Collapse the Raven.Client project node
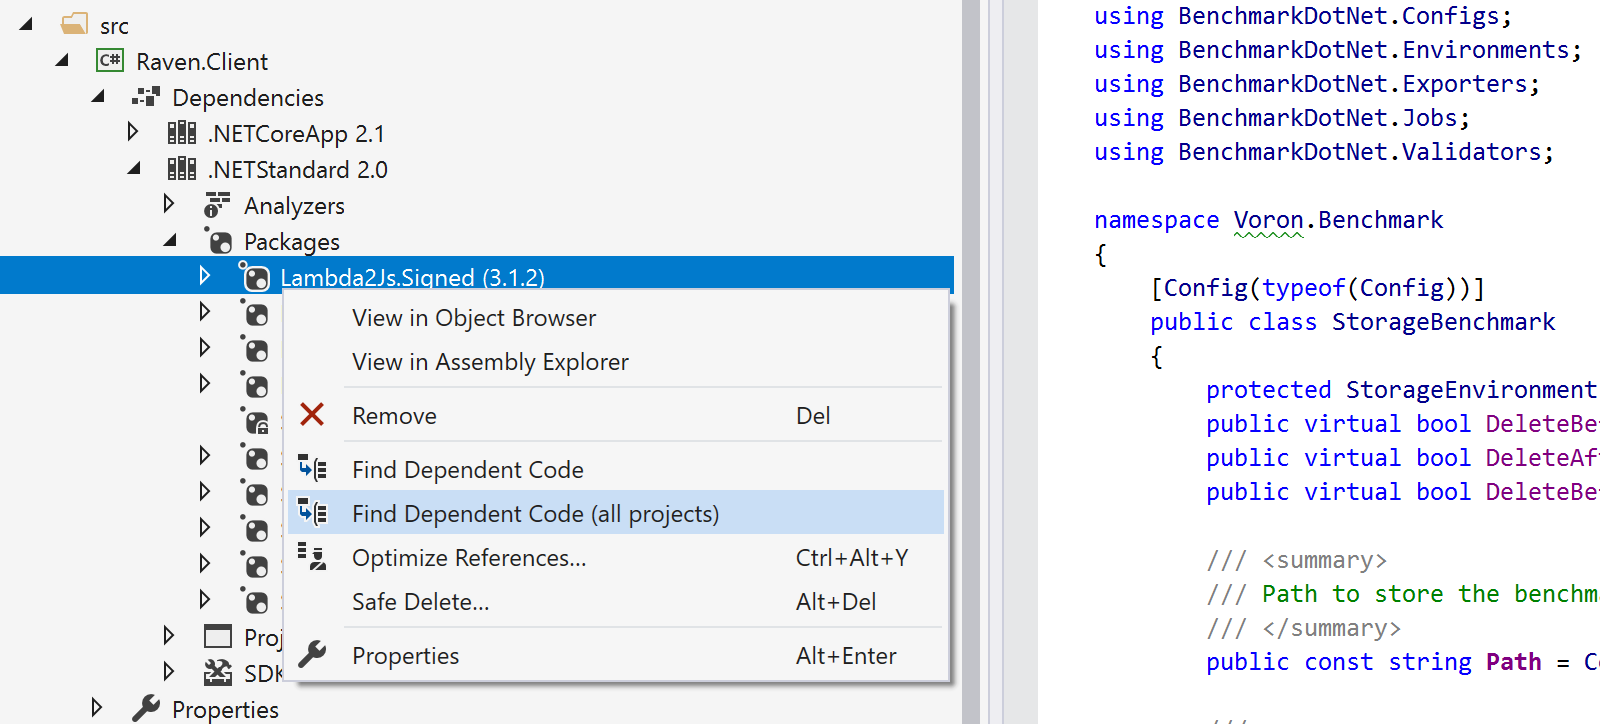Image resolution: width=1600 pixels, height=724 pixels. [62, 60]
